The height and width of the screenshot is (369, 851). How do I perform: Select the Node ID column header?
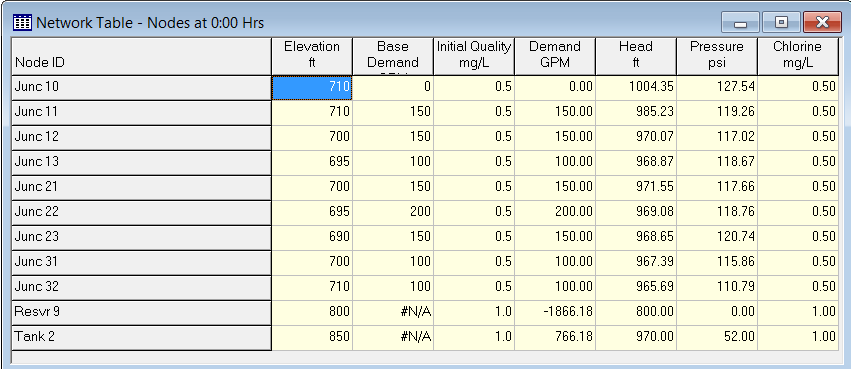click(x=141, y=56)
